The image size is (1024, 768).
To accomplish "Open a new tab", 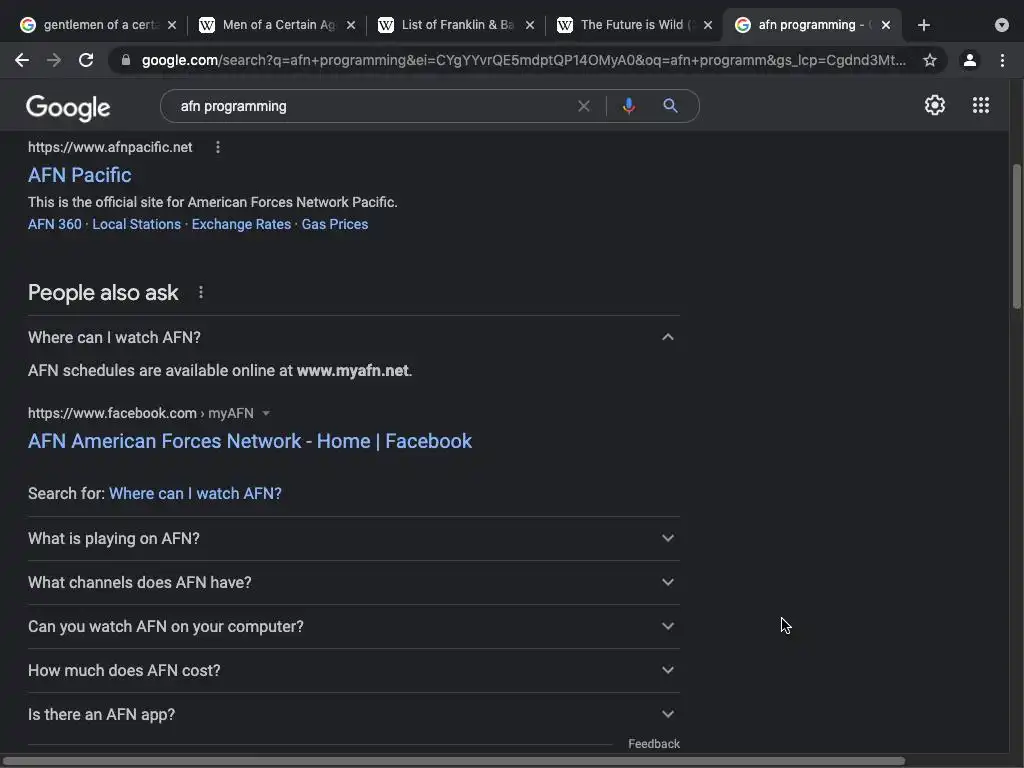I will click(x=923, y=25).
